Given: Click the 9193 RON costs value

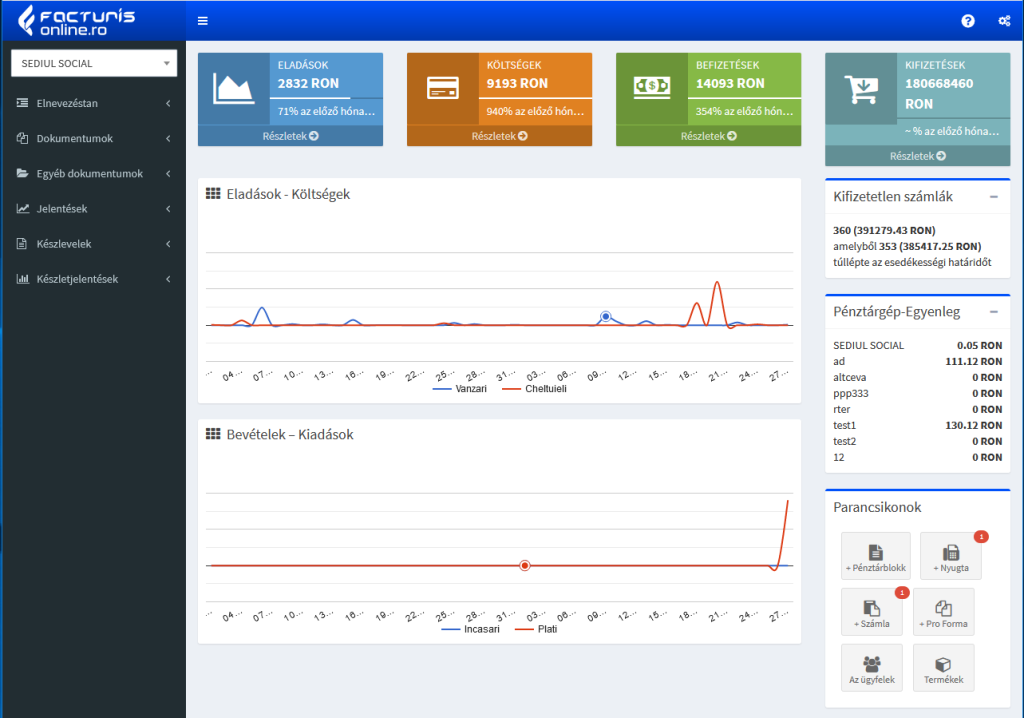Looking at the screenshot, I should [517, 84].
